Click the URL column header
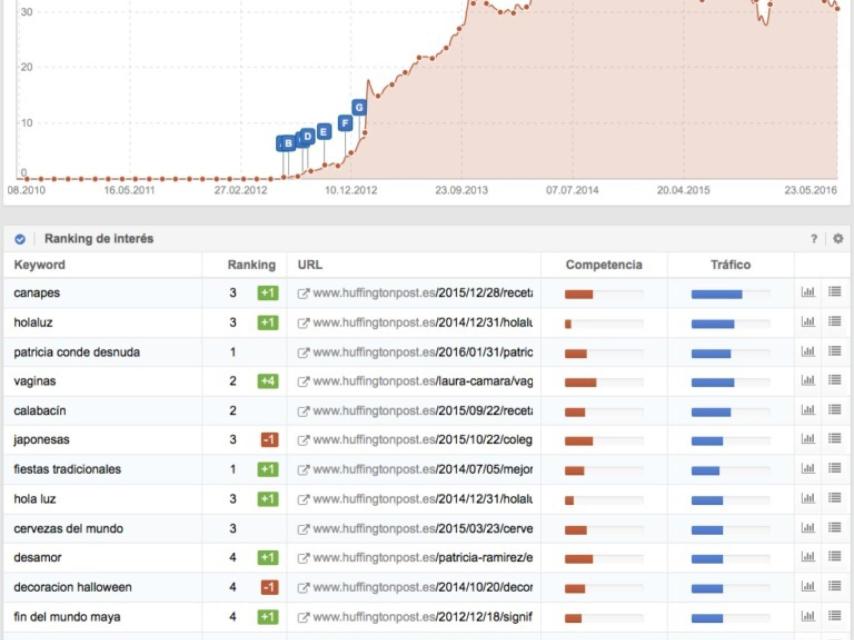This screenshot has height=640, width=854. tap(309, 265)
